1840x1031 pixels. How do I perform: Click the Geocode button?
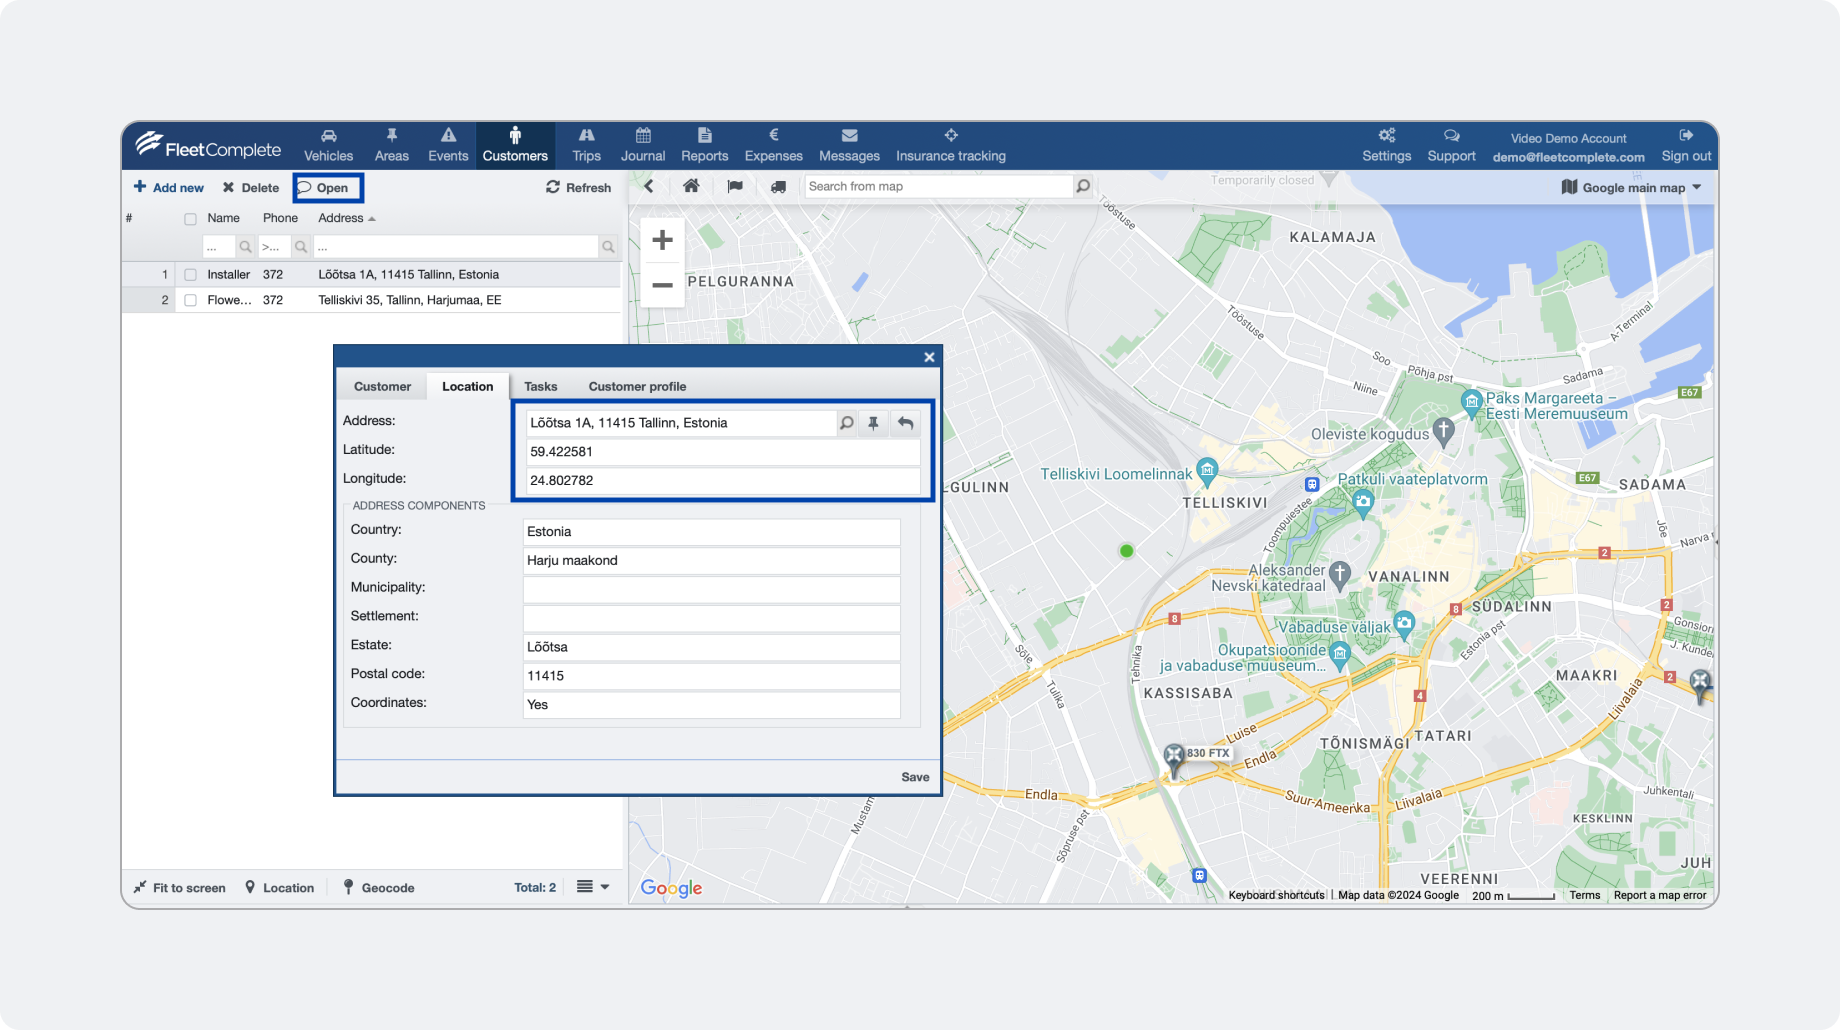(x=378, y=888)
